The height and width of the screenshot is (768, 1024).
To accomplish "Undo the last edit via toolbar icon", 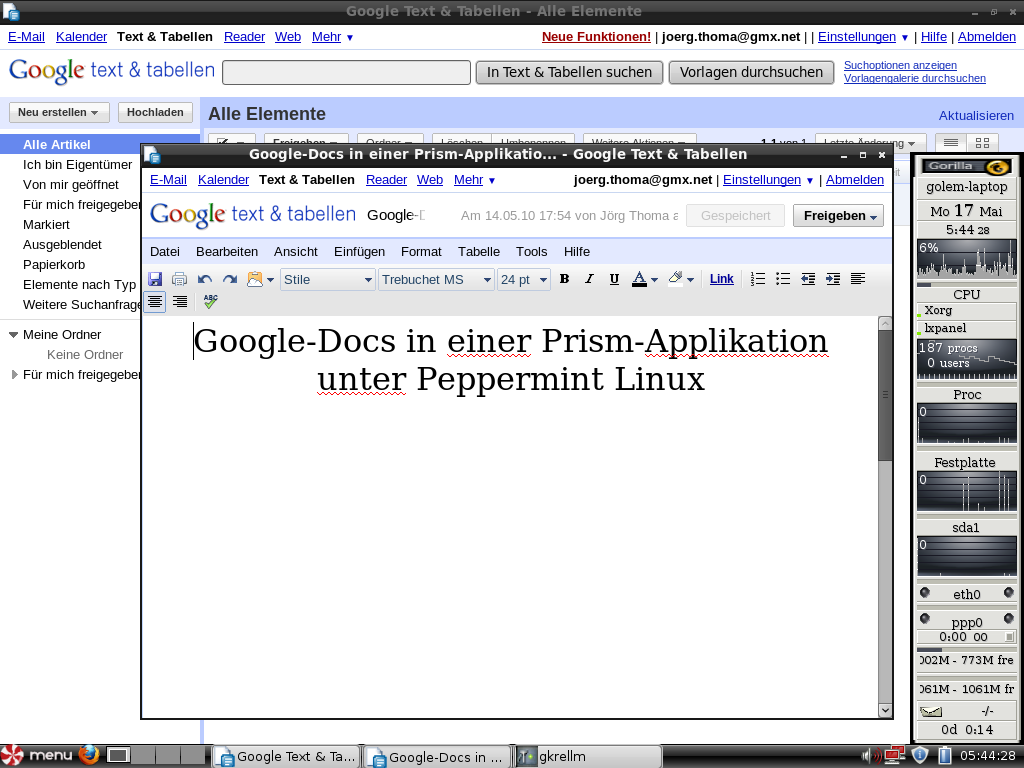I will (x=203, y=279).
